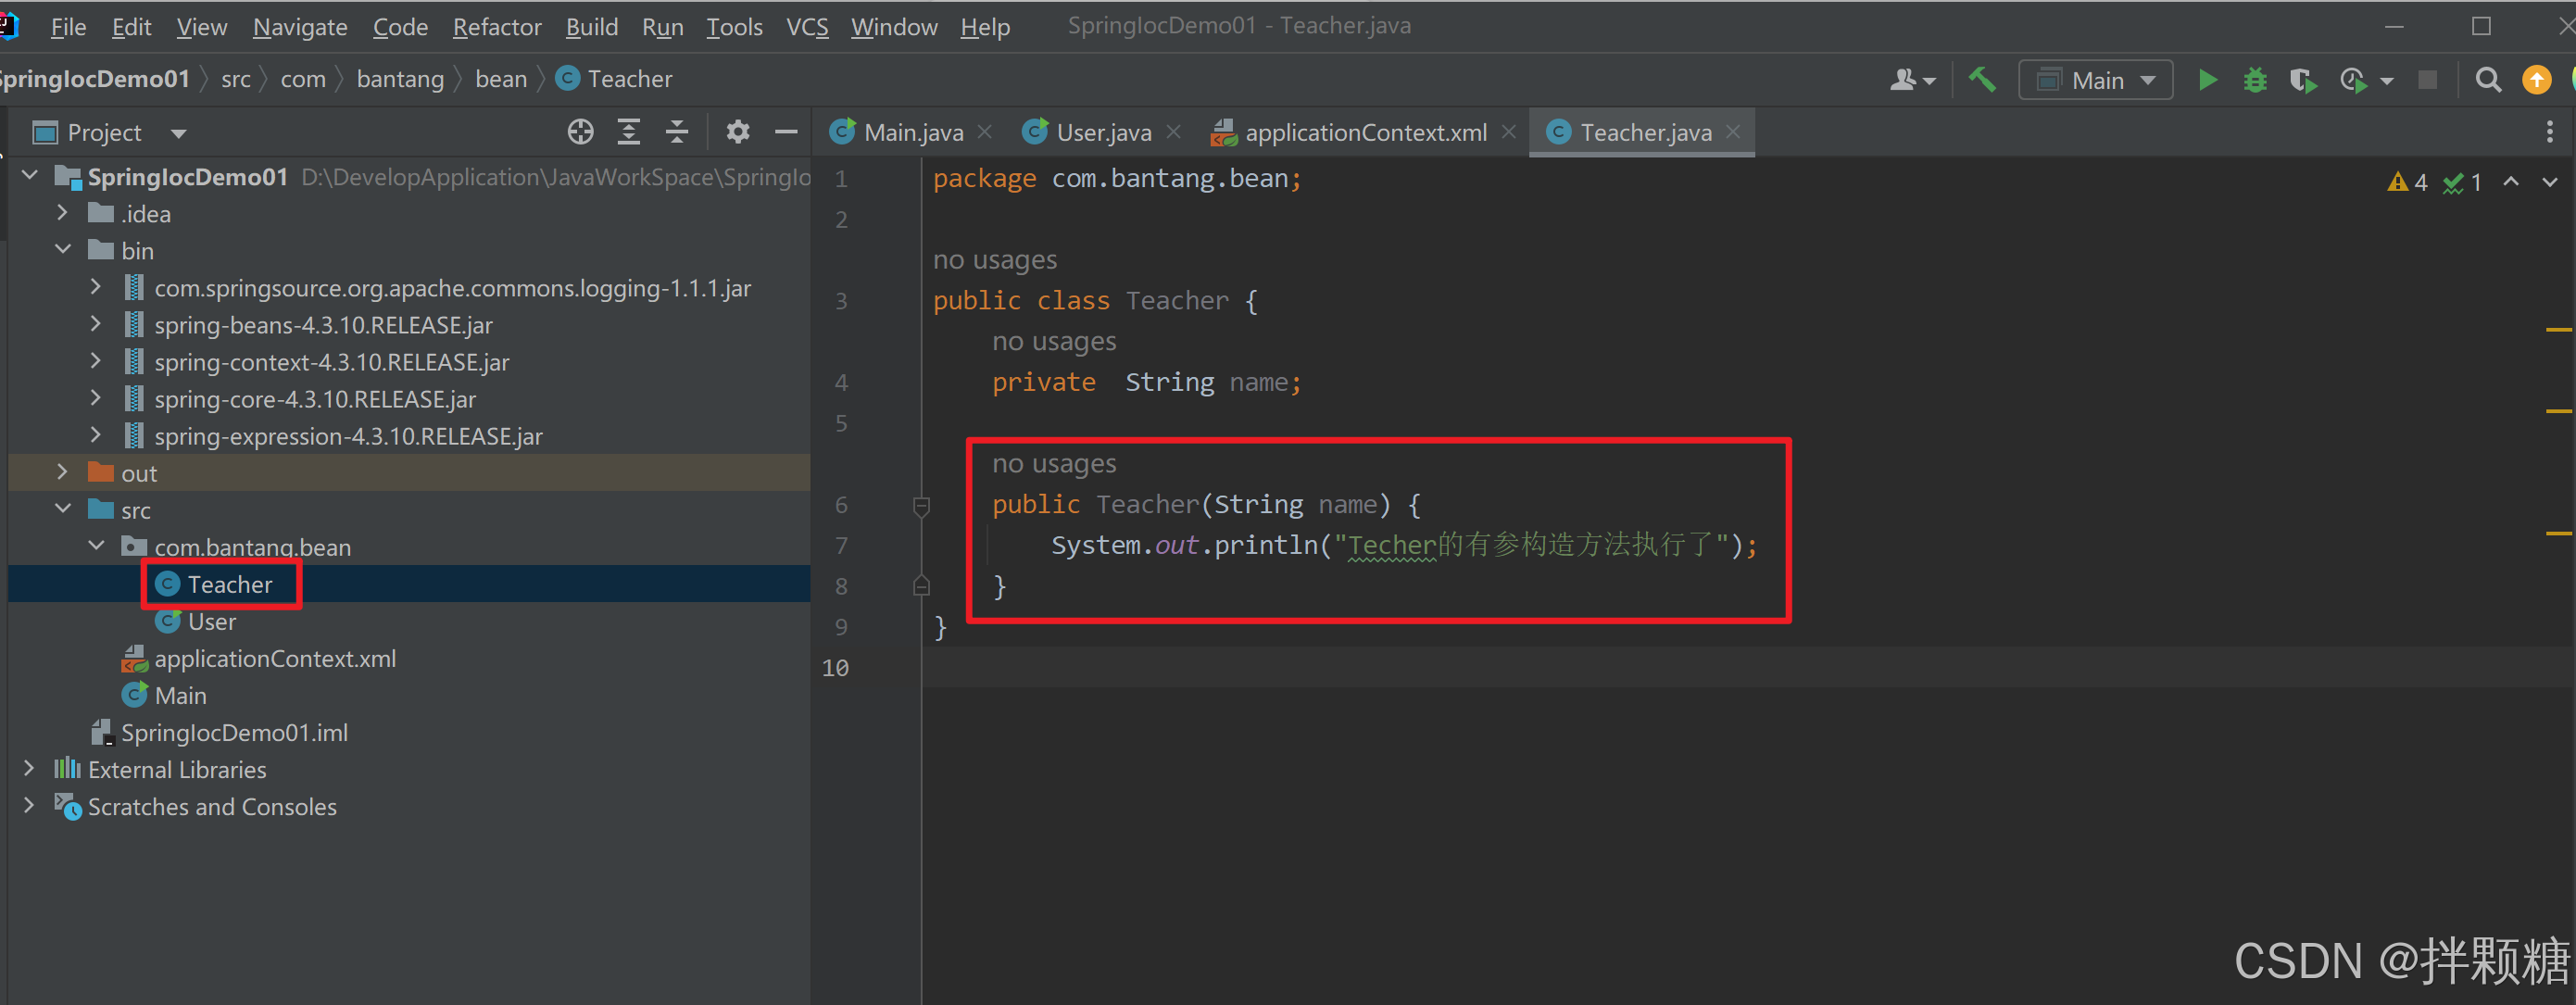2576x1005 pixels.
Task: Click Collapse All icon in Project panel
Action: (x=677, y=132)
